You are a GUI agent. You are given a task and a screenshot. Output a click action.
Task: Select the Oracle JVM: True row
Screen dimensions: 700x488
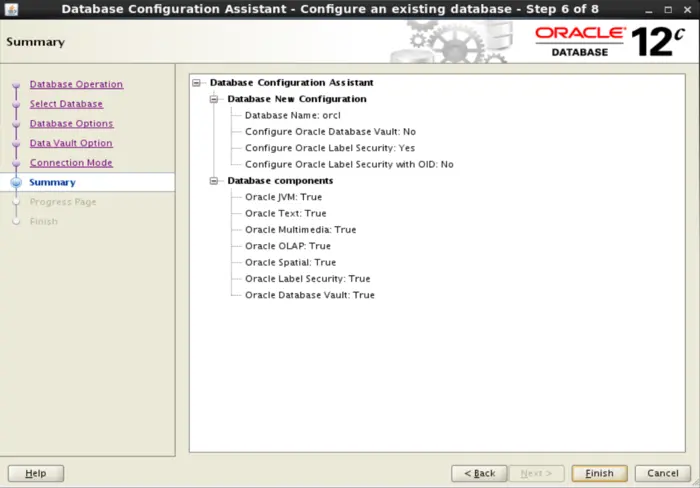click(283, 197)
